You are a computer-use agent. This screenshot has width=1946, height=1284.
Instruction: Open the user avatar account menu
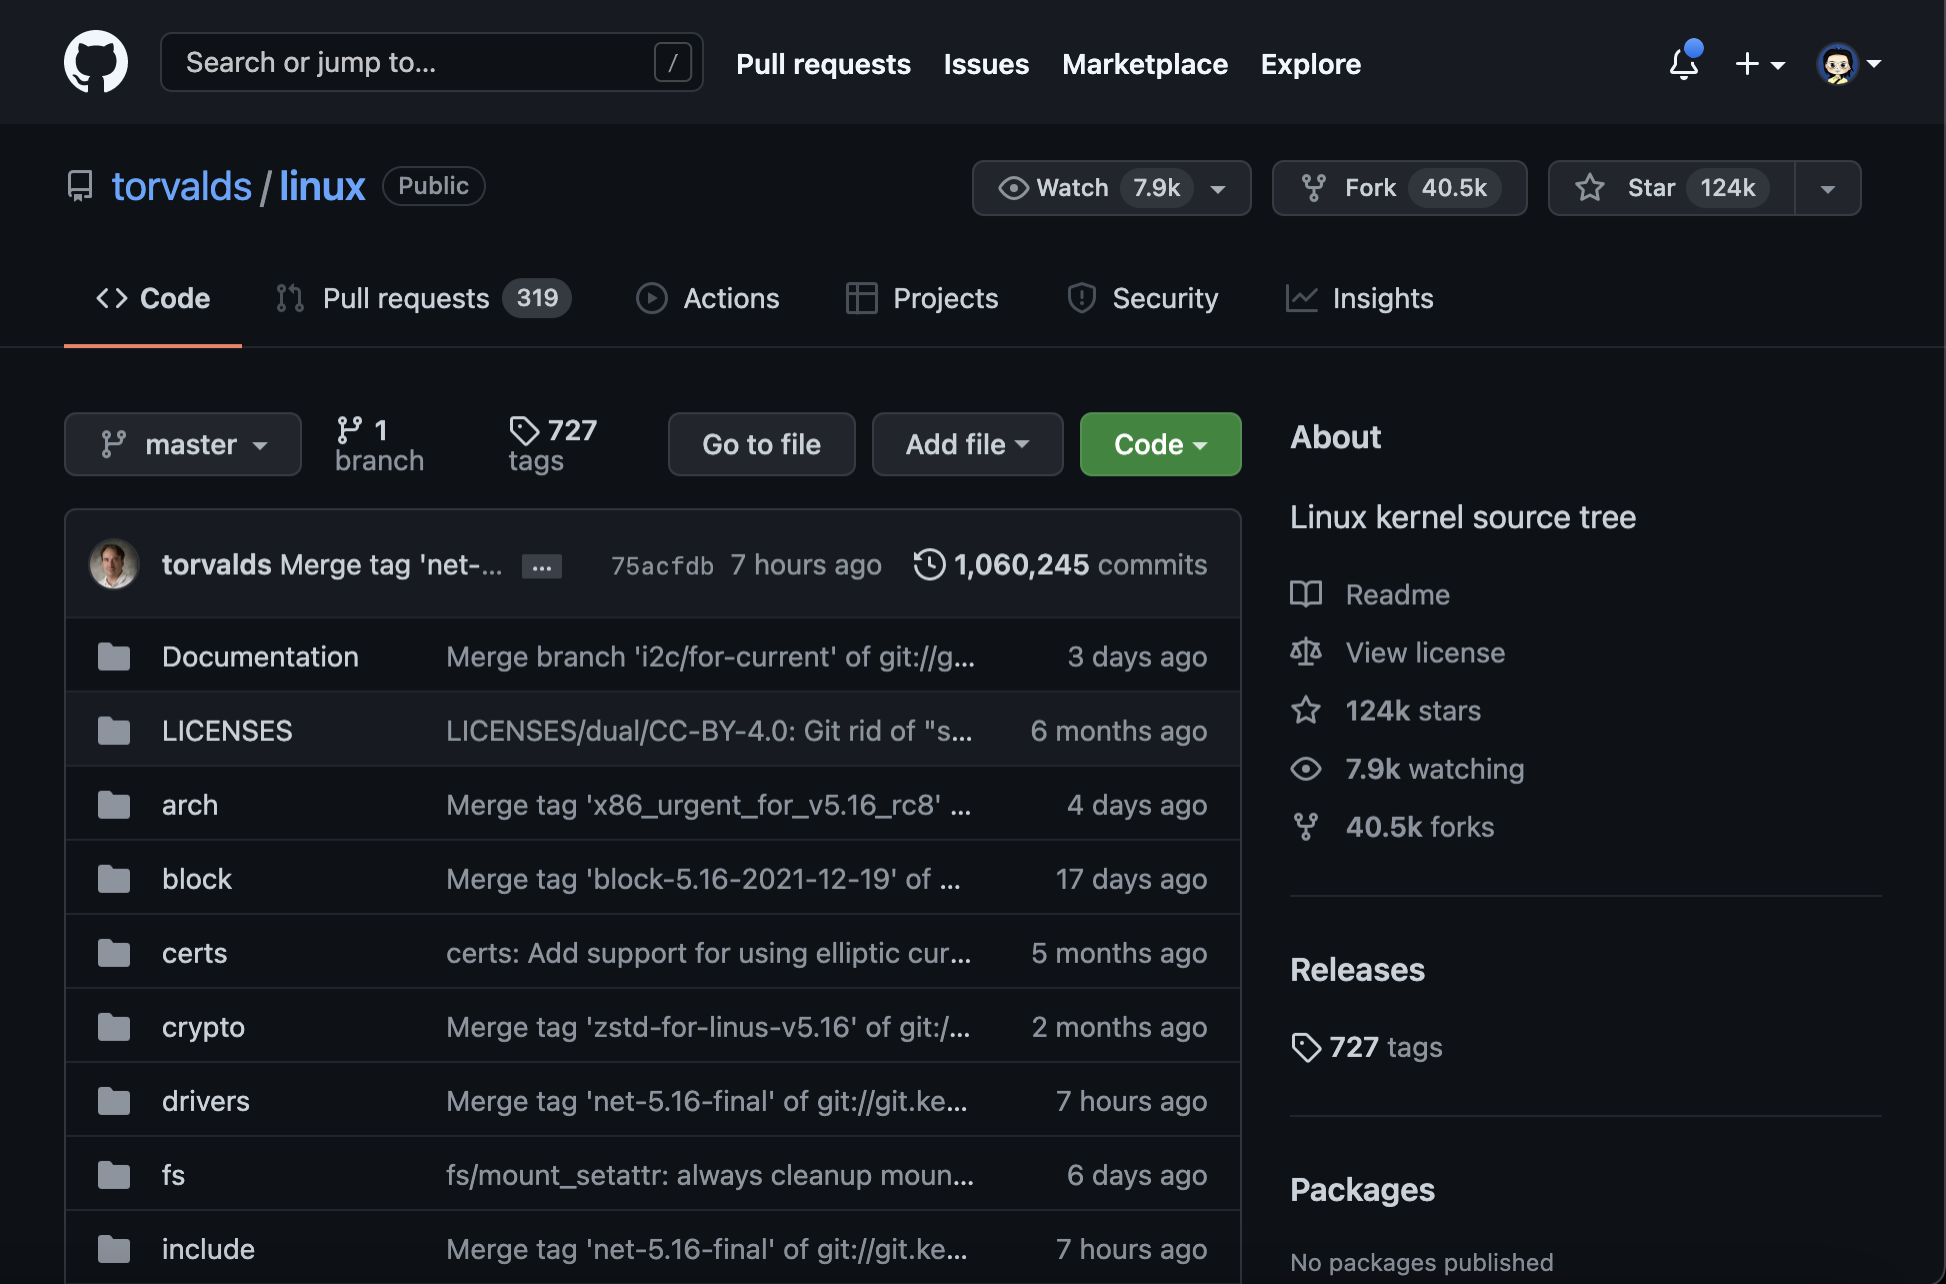click(1849, 64)
